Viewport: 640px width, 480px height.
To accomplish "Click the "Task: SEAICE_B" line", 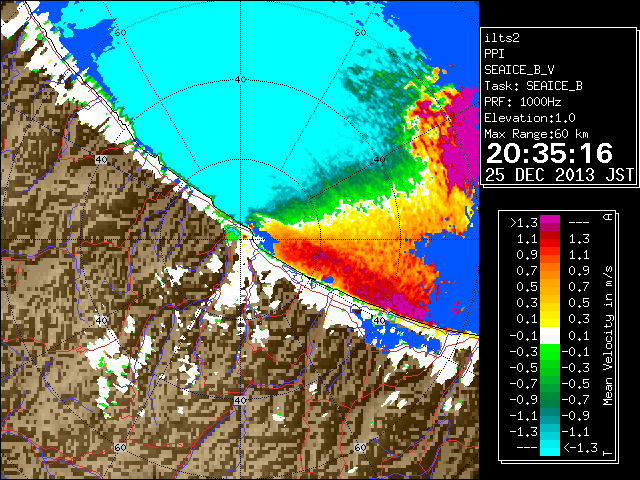I will point(533,86).
